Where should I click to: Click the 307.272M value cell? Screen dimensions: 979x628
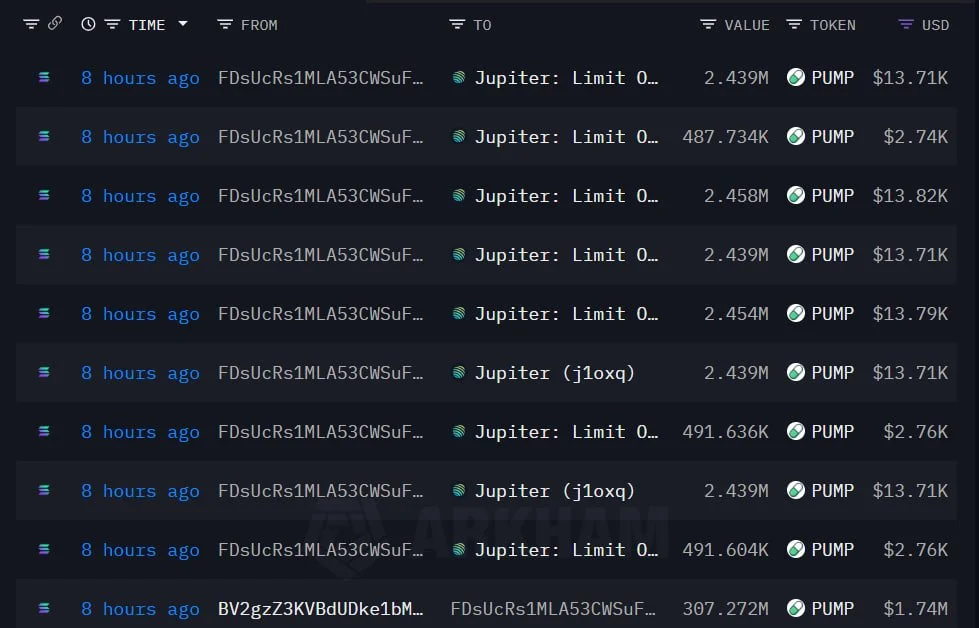tap(725, 608)
